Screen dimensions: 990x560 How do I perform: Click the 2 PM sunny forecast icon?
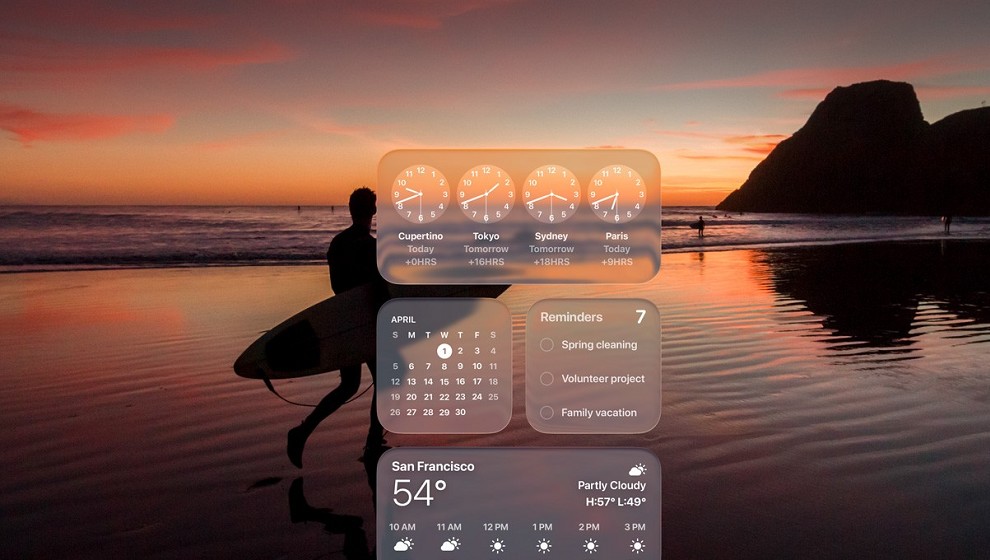point(590,545)
